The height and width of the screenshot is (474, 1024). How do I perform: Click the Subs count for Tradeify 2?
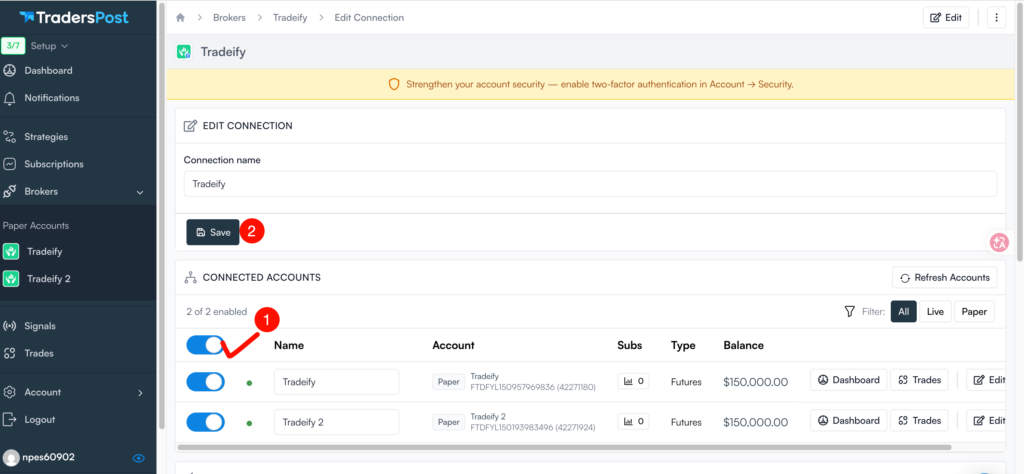(632, 421)
